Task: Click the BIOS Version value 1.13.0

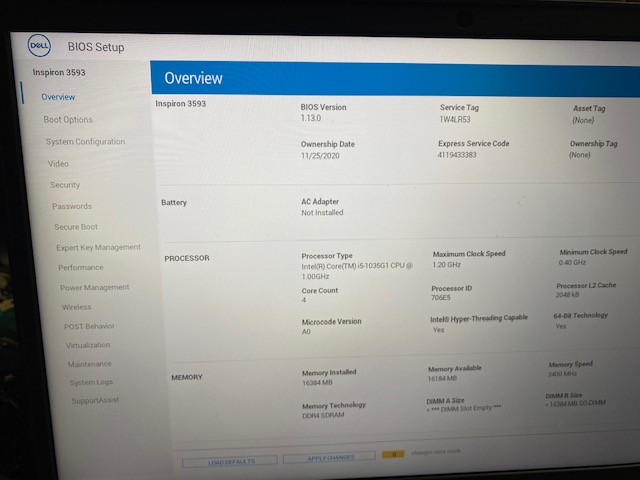Action: pos(311,118)
